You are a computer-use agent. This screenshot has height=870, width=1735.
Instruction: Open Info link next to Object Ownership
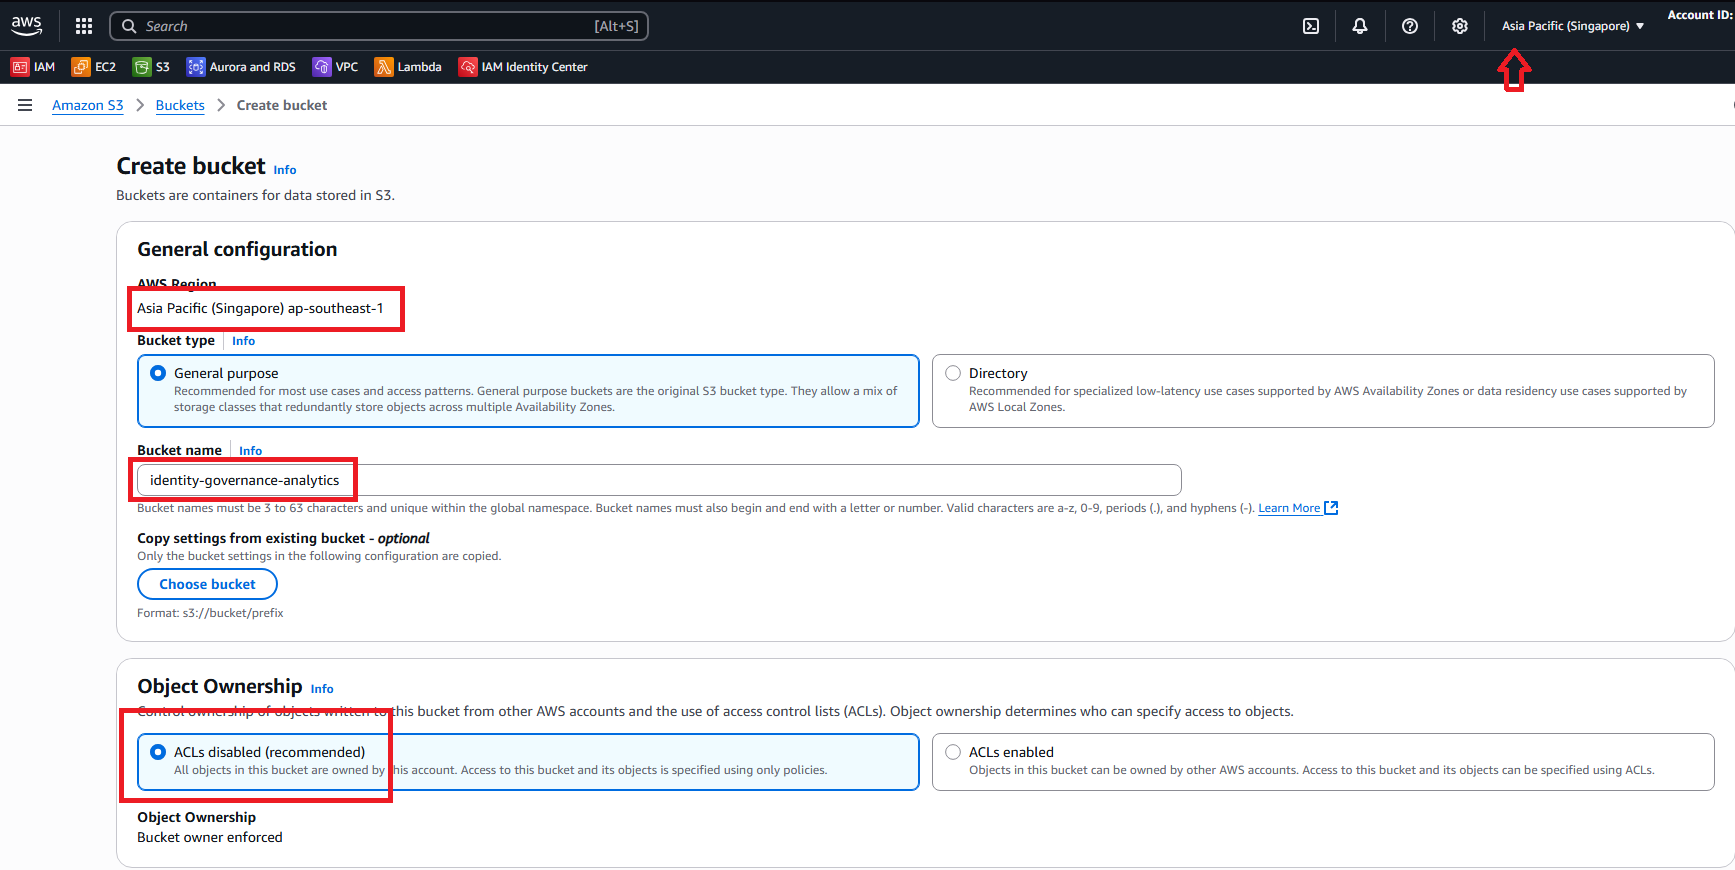point(322,689)
